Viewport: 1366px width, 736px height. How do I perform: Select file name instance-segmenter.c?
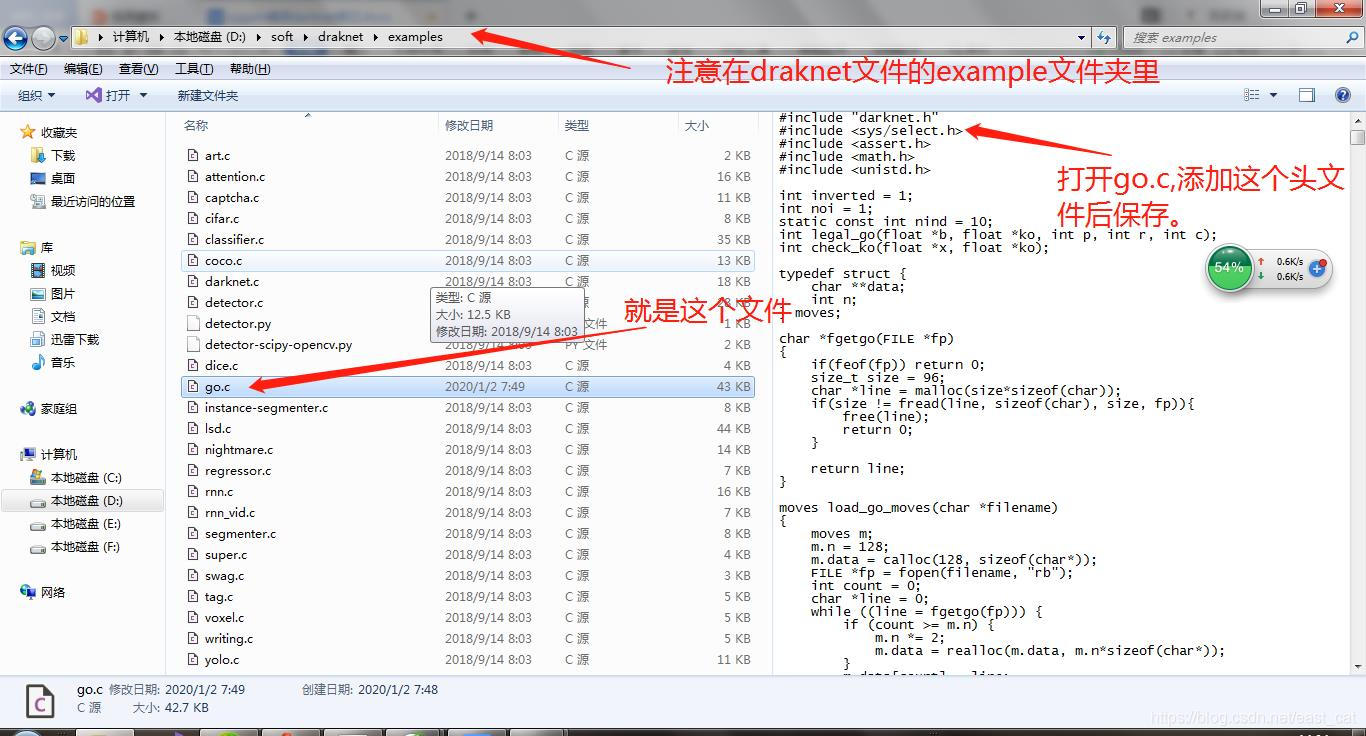click(266, 407)
